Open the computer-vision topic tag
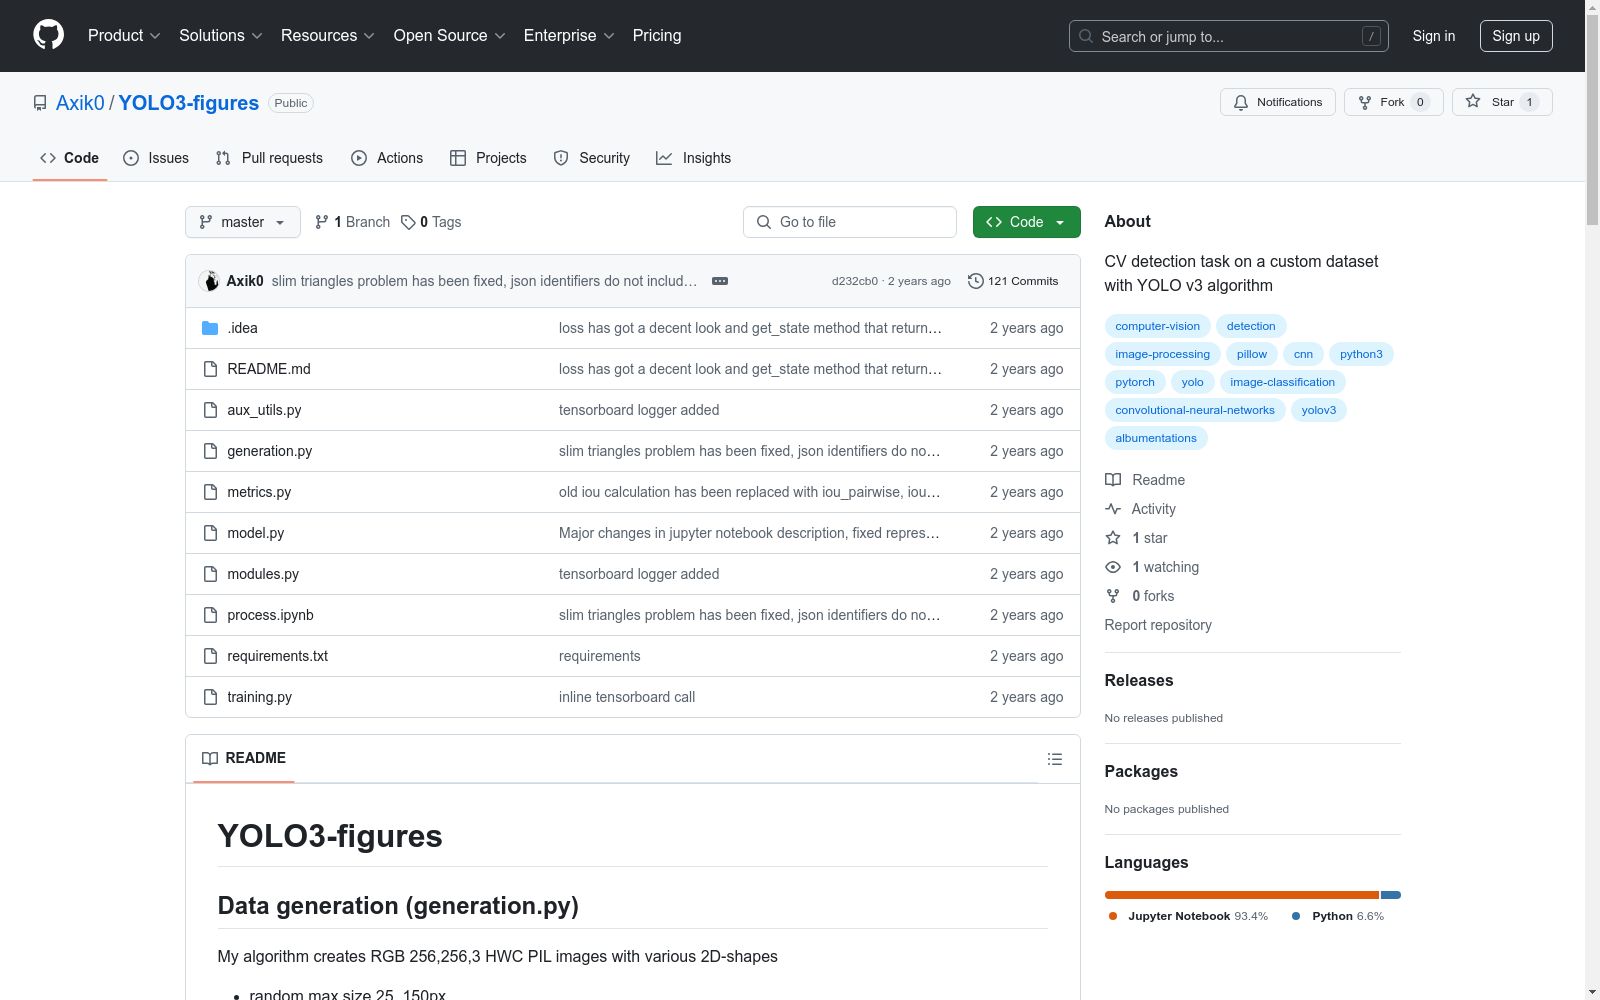 click(1158, 326)
